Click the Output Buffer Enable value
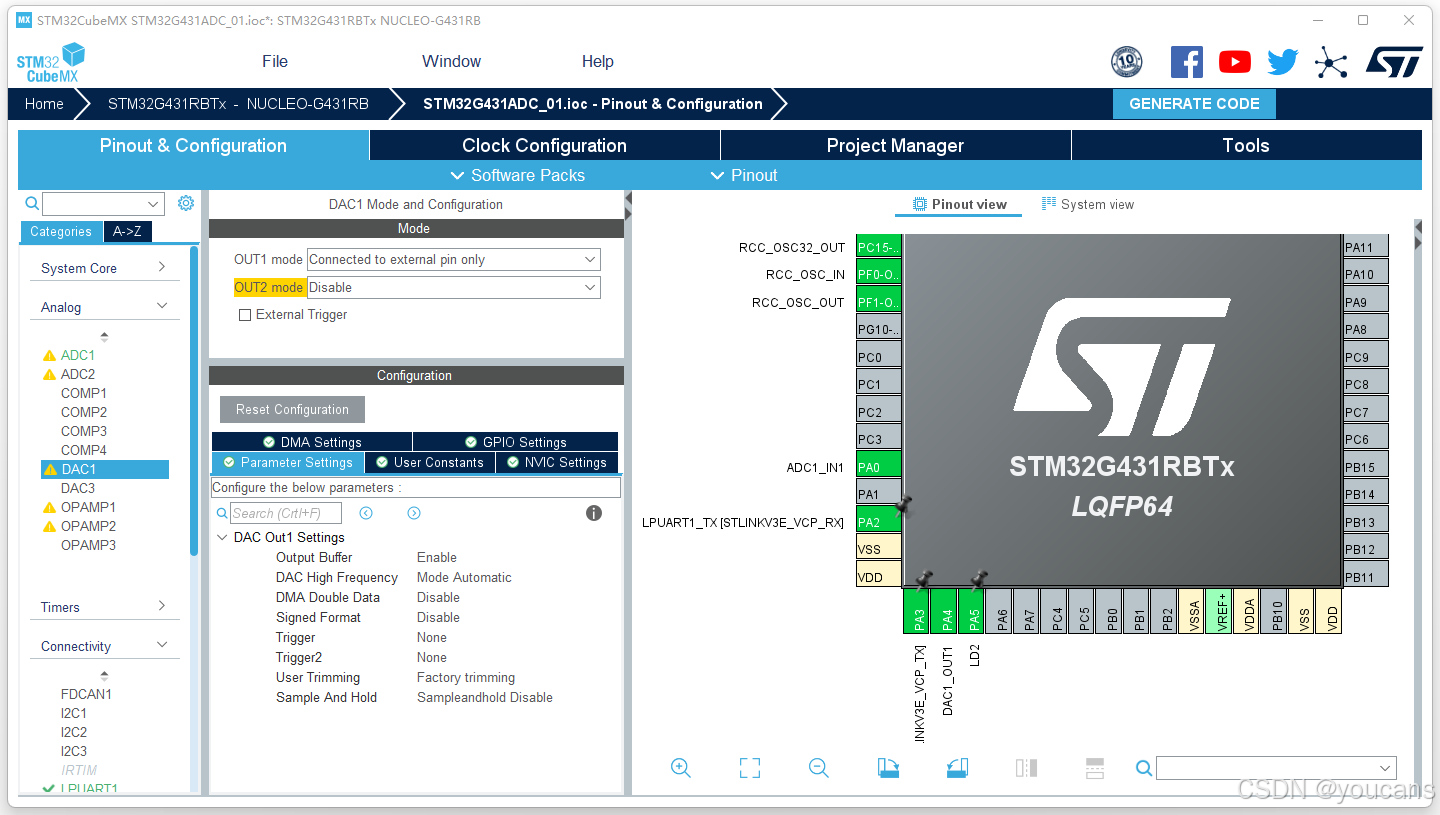1440x815 pixels. pos(437,558)
